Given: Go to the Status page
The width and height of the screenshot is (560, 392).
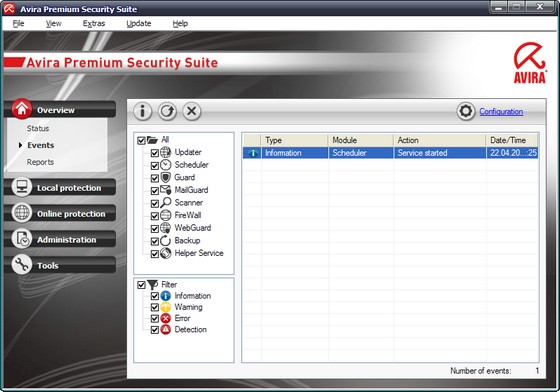Looking at the screenshot, I should click(x=38, y=128).
